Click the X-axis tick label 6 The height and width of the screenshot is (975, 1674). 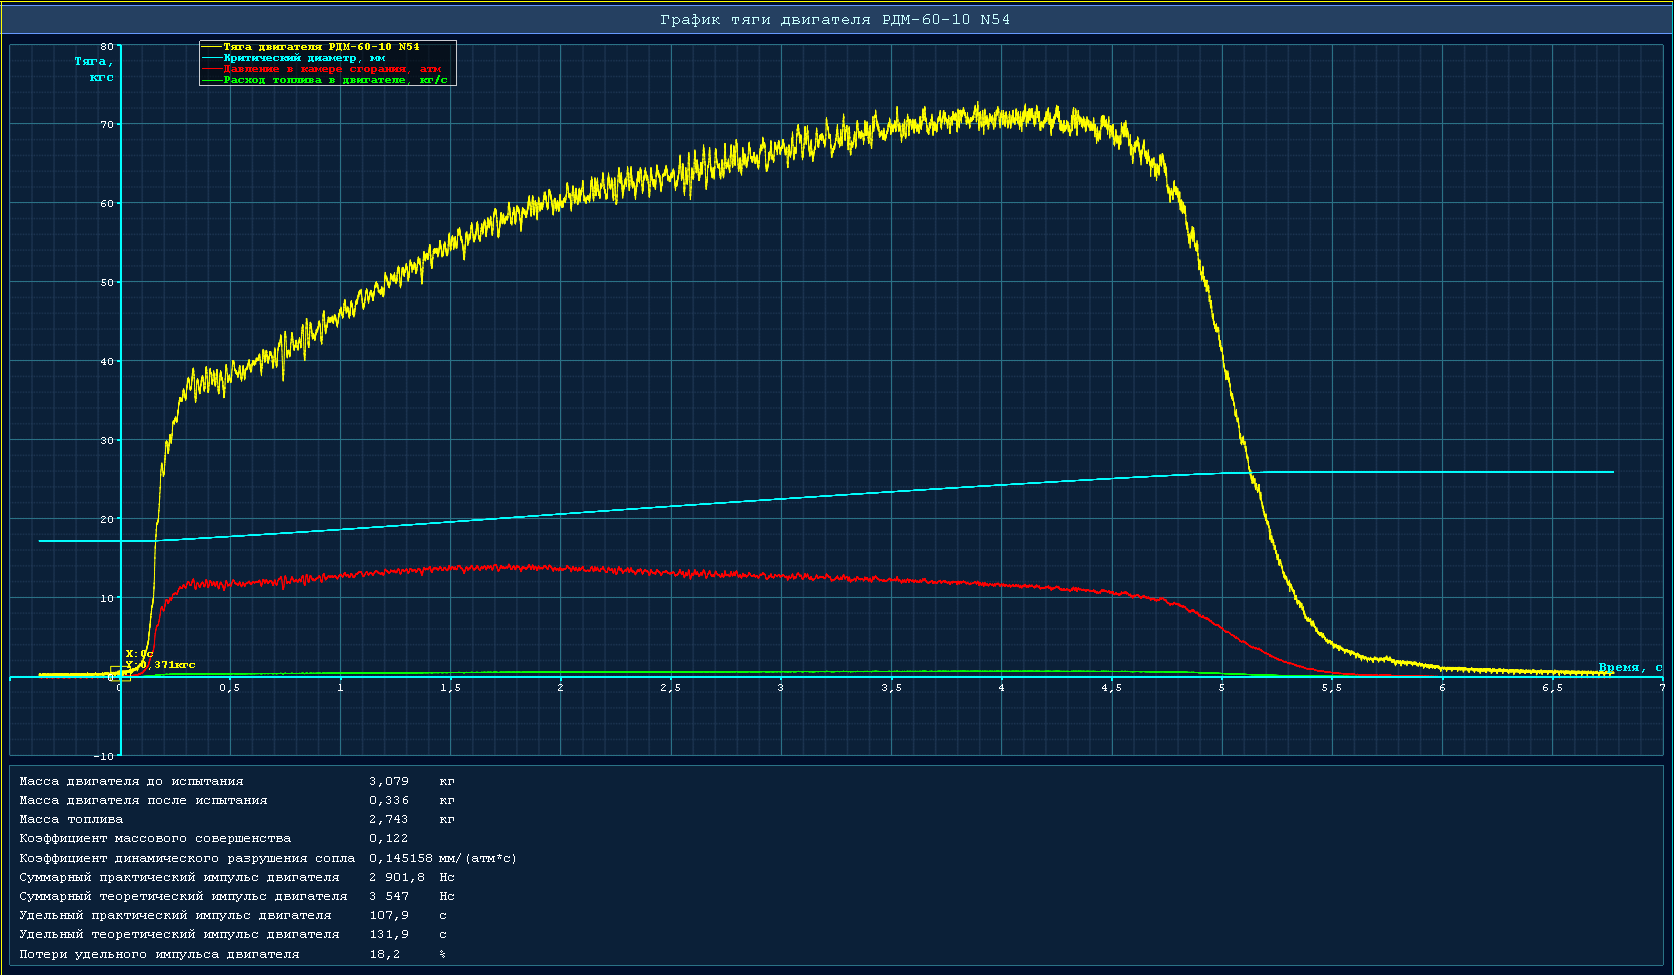(x=1443, y=688)
